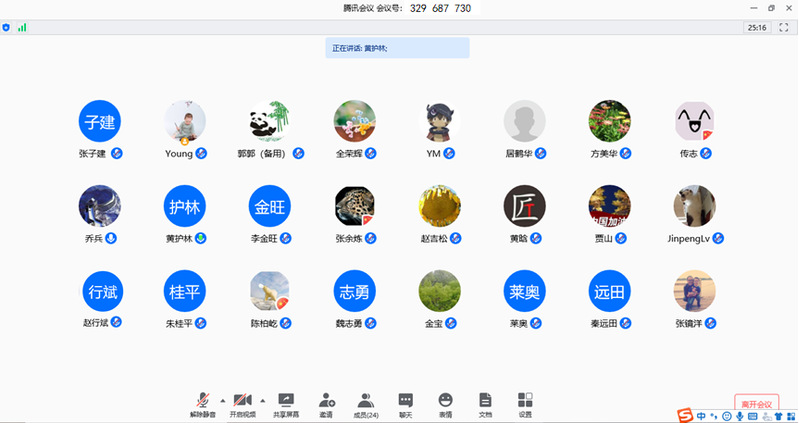
Task: Click the blue security shield icon
Action: (x=7, y=28)
